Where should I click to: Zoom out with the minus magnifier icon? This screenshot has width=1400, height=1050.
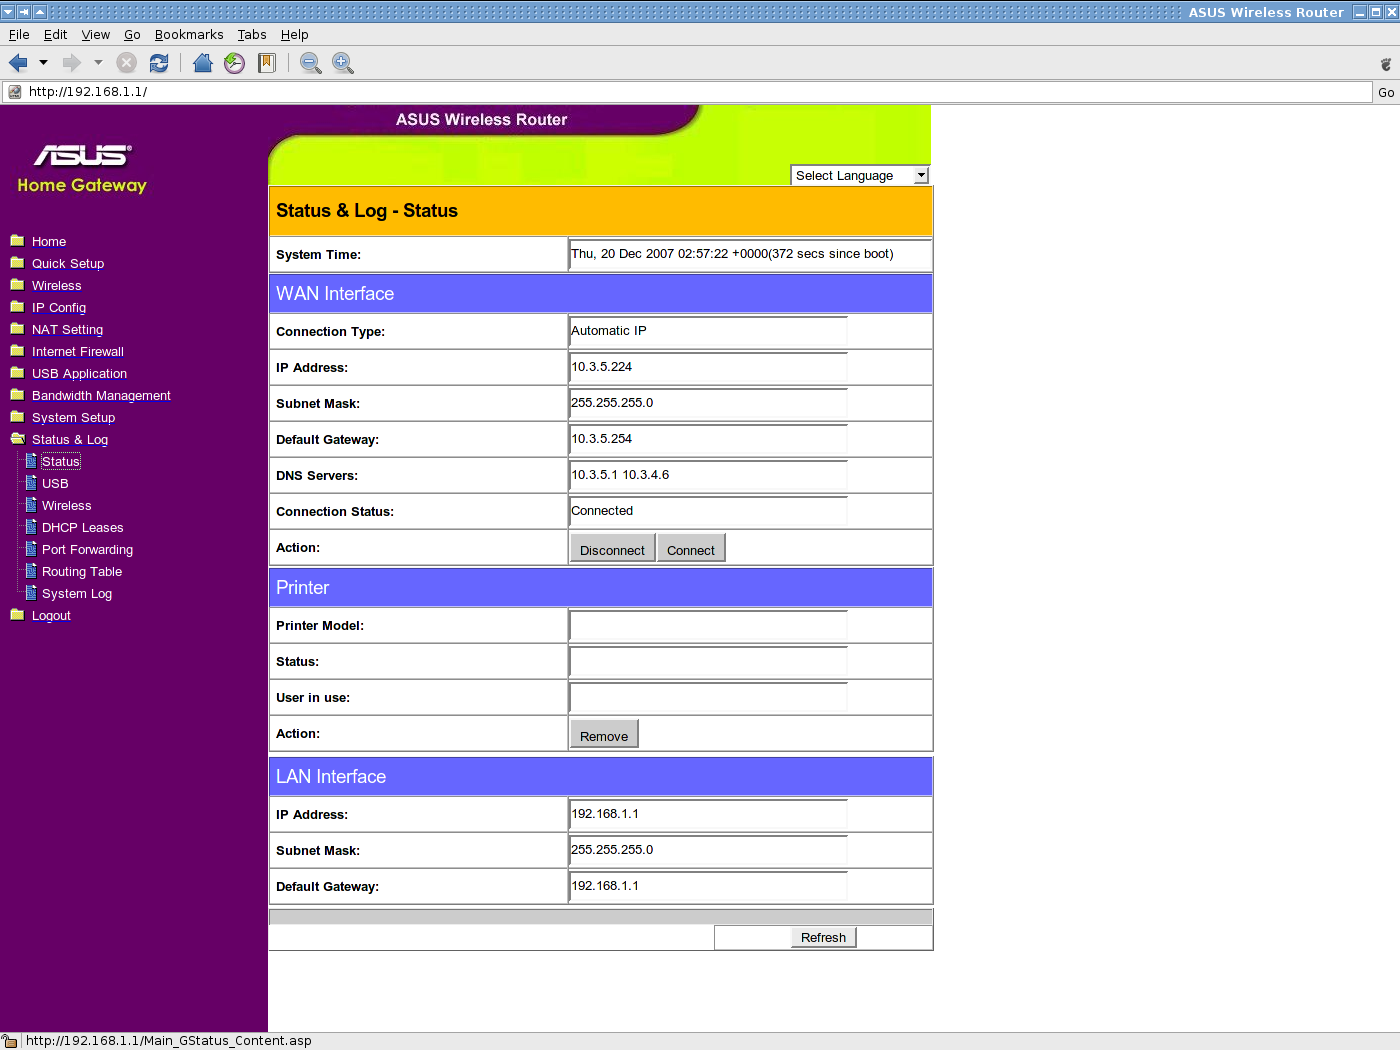tap(311, 63)
